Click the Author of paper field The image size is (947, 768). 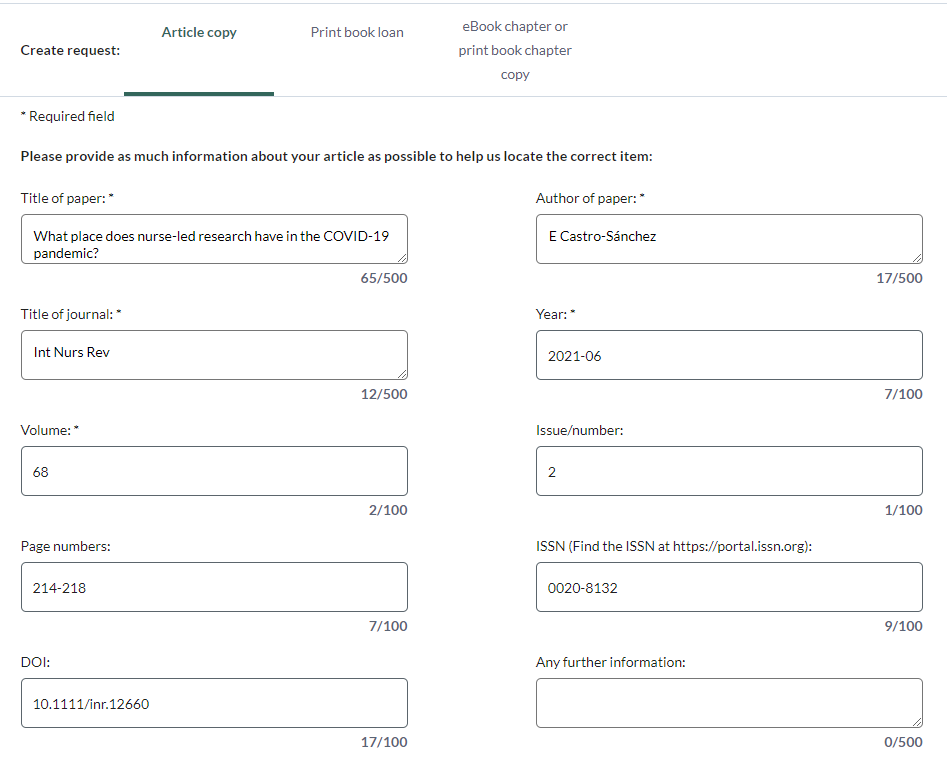click(x=729, y=239)
